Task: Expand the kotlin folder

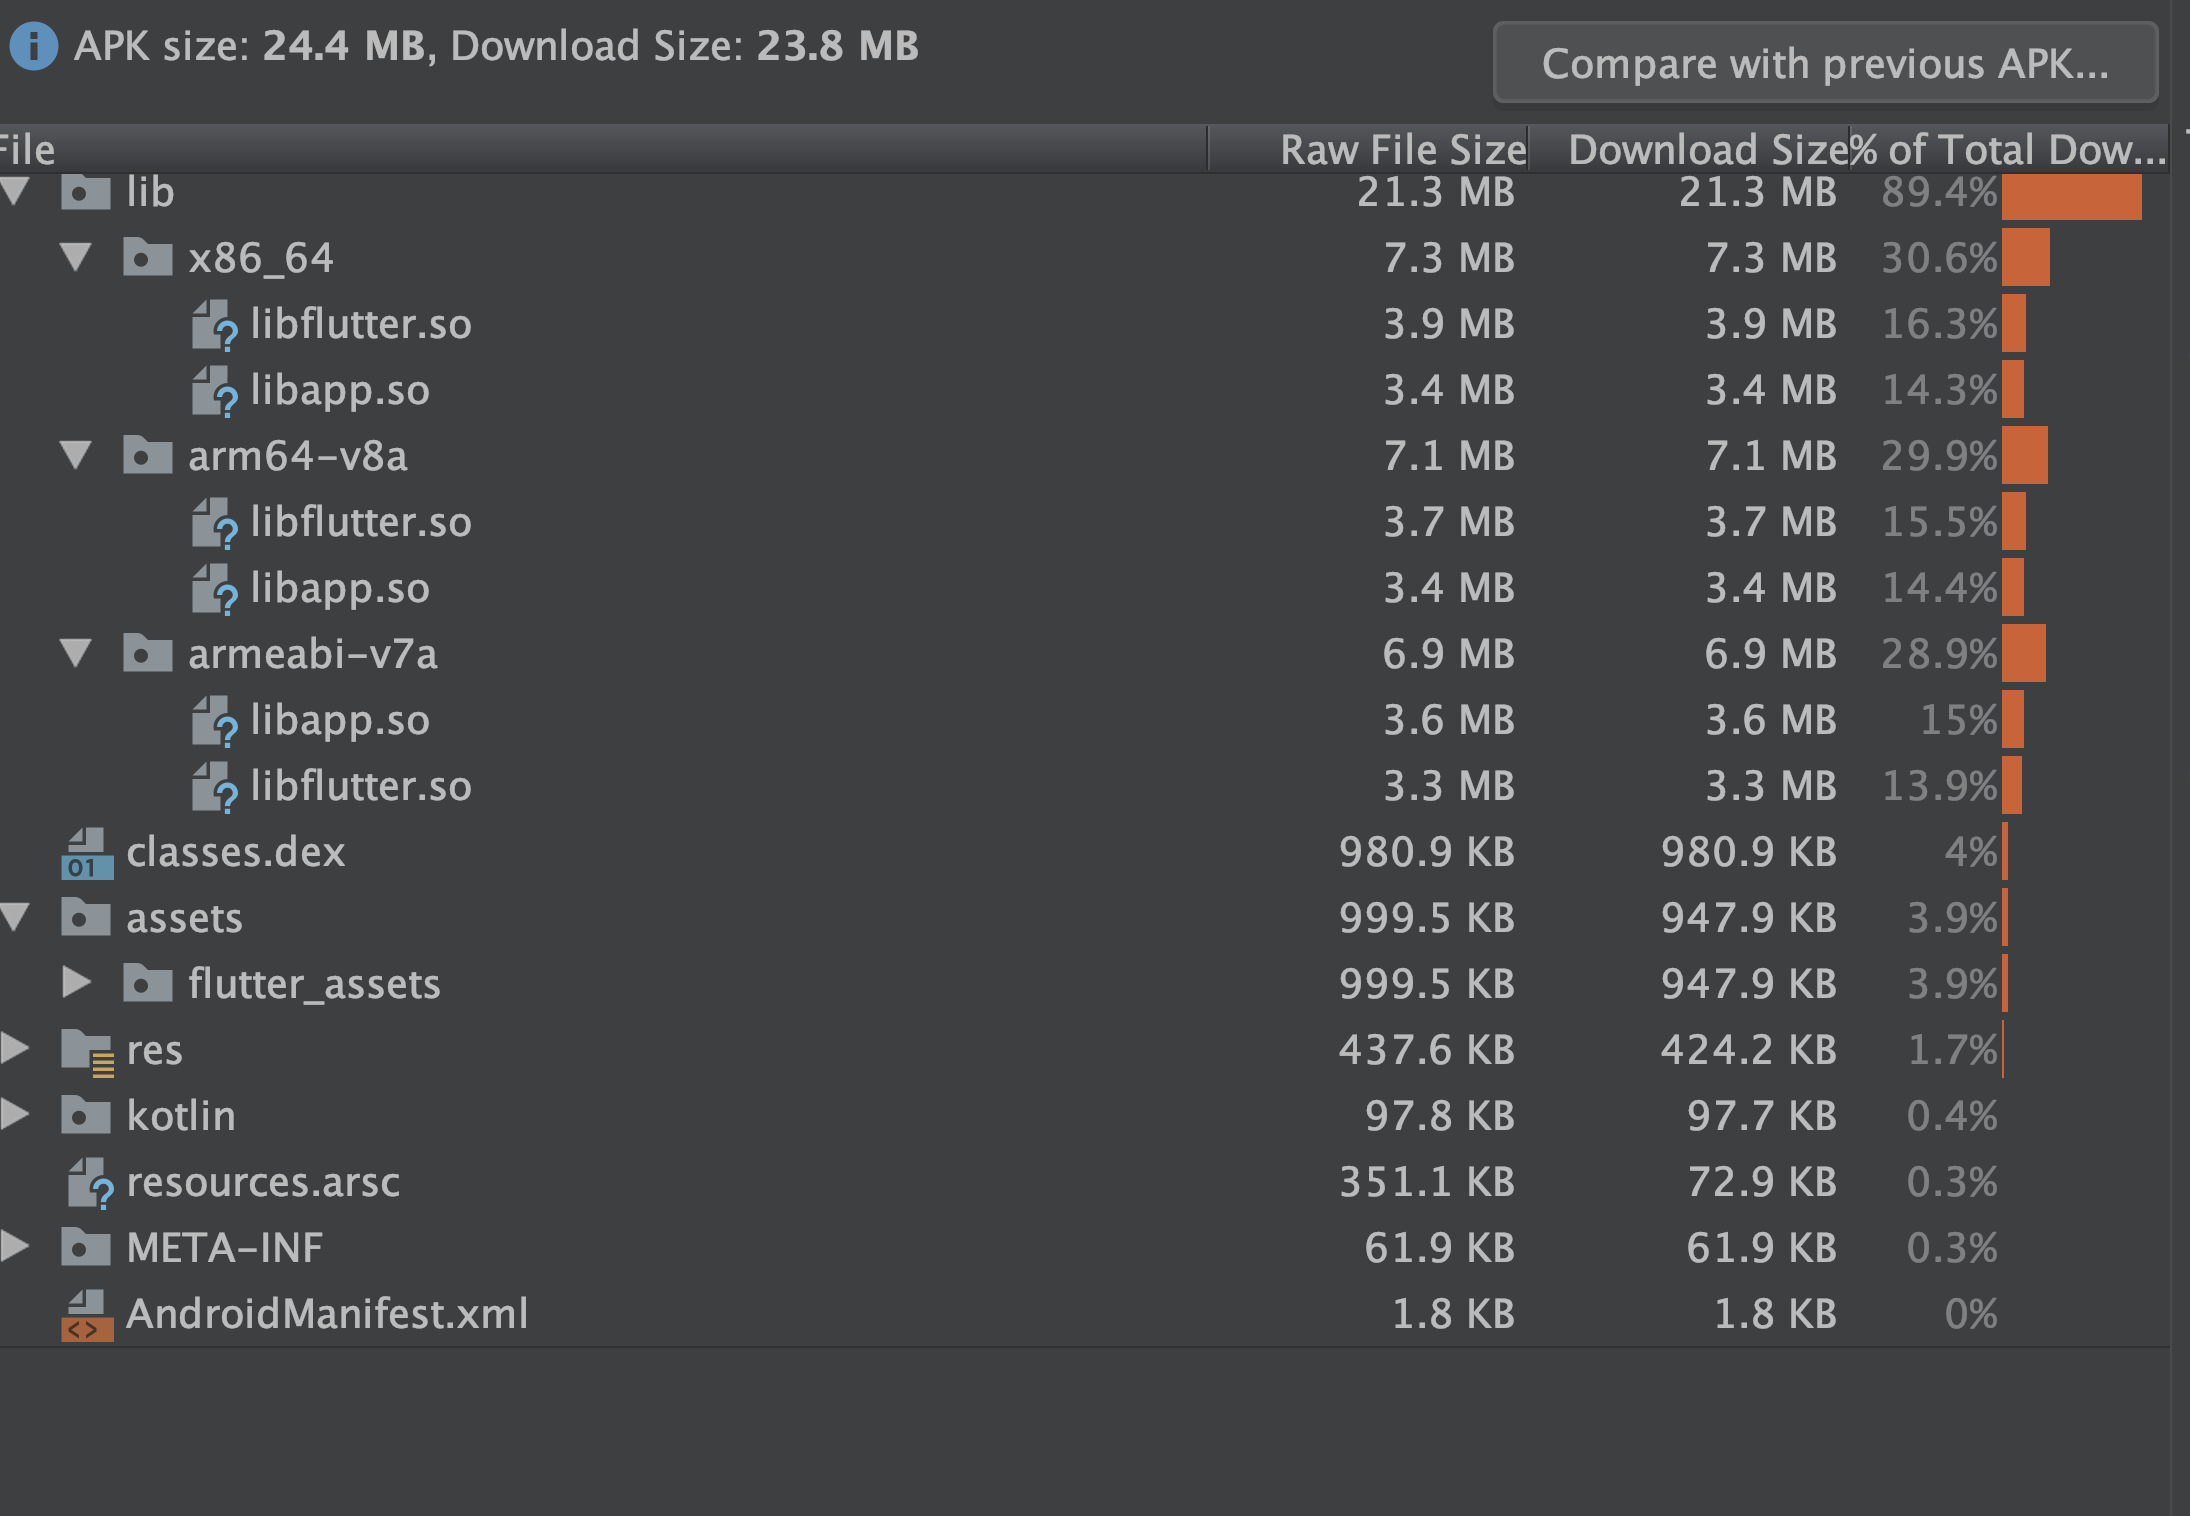Action: coord(15,1114)
